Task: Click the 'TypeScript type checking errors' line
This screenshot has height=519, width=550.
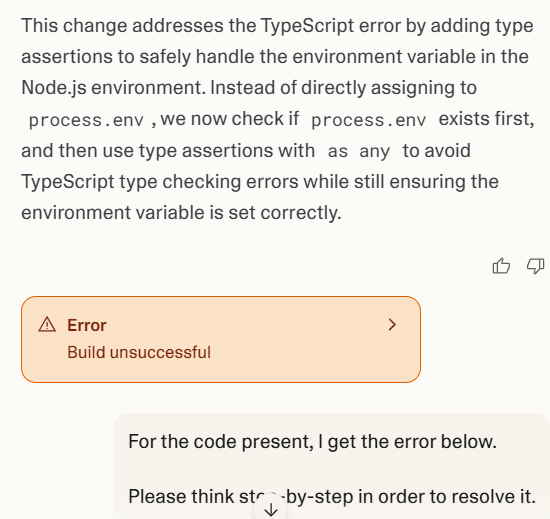Action: point(260,182)
